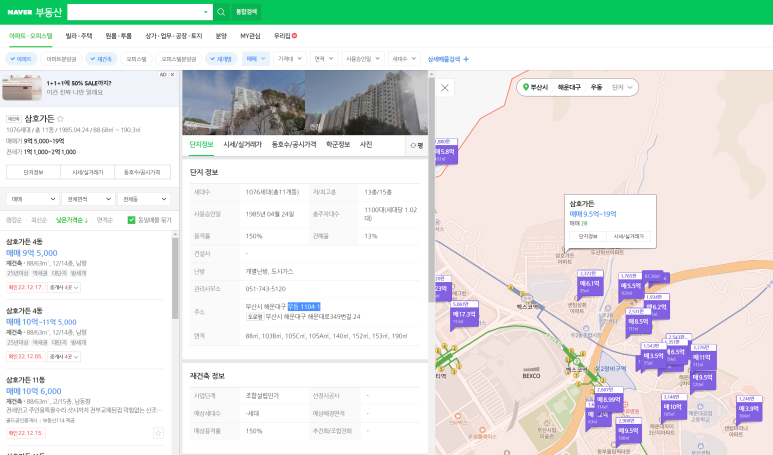This screenshot has height=455, width=773.
Task: Toggle the 아파트분양권 filter chip
Action: pyautogui.click(x=61, y=59)
